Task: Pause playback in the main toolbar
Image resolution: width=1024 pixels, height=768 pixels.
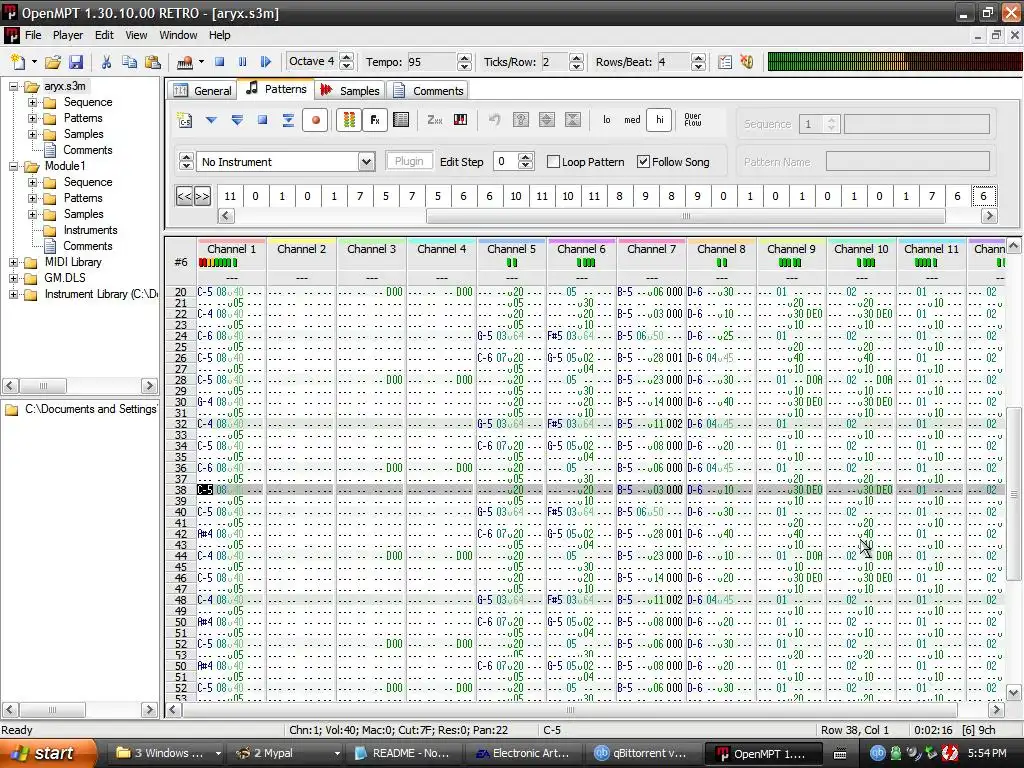Action: 242,62
